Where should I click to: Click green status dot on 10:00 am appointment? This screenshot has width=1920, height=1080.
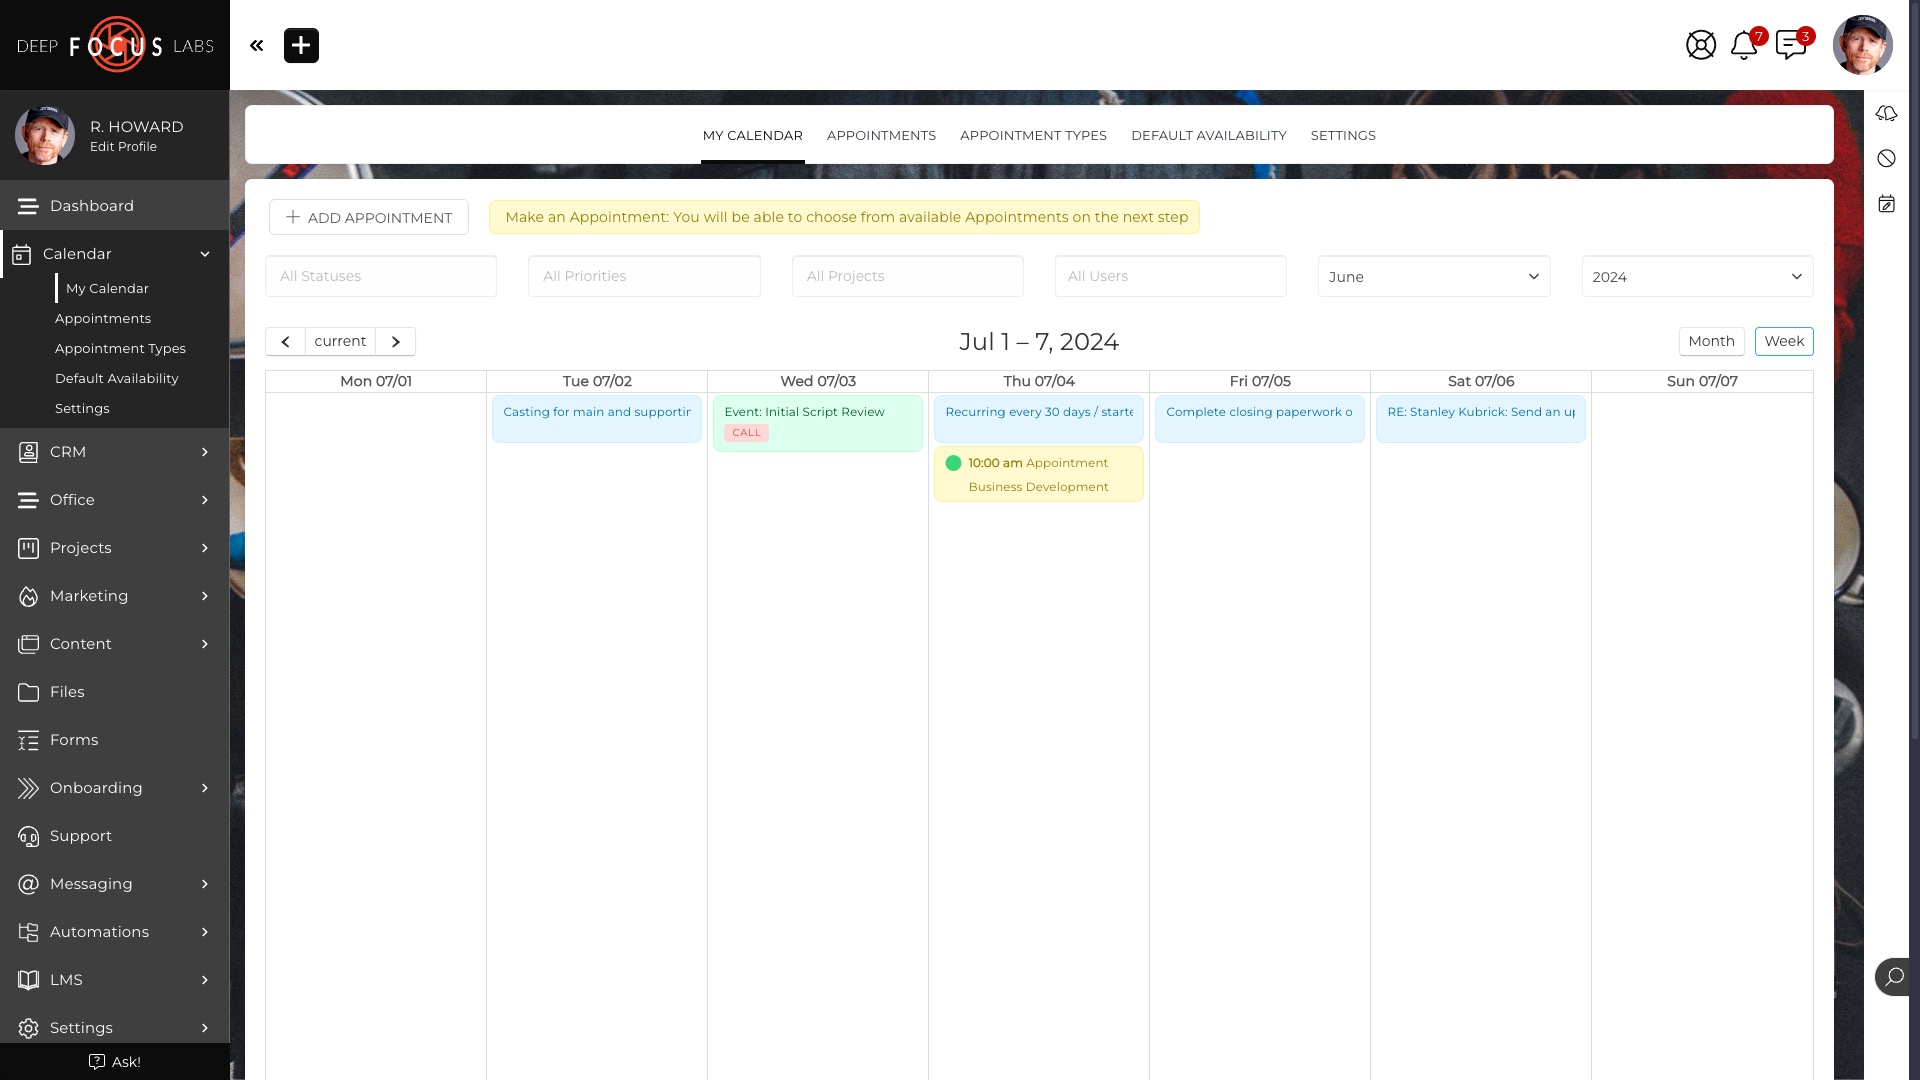pos(953,463)
